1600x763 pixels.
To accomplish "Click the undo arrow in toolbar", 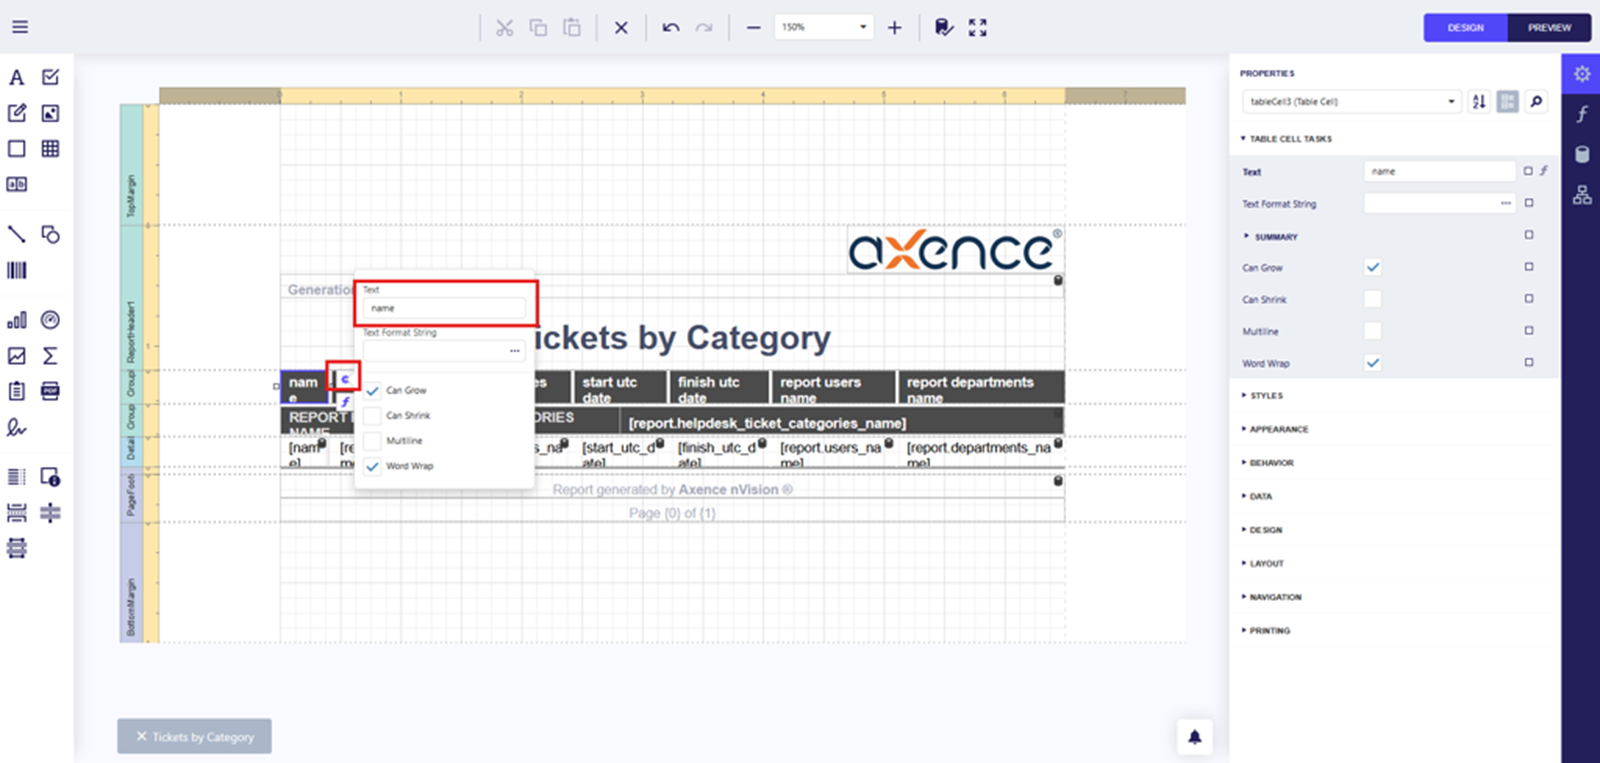I will [x=671, y=28].
